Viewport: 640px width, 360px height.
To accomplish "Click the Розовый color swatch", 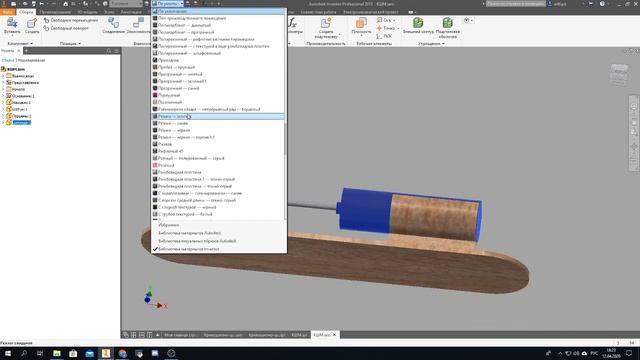I will pos(155,165).
